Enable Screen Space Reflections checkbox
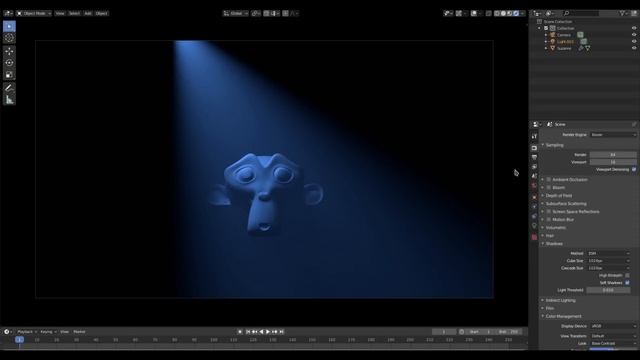 pyautogui.click(x=549, y=211)
